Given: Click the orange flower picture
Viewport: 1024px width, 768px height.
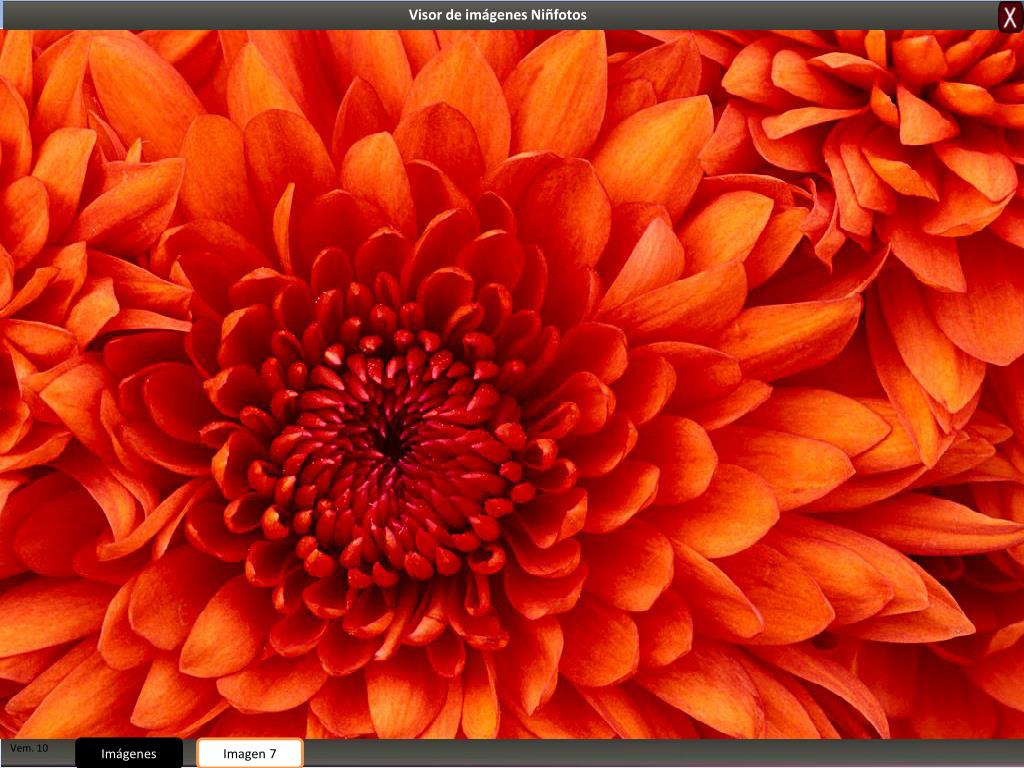Looking at the screenshot, I should pos(512,385).
